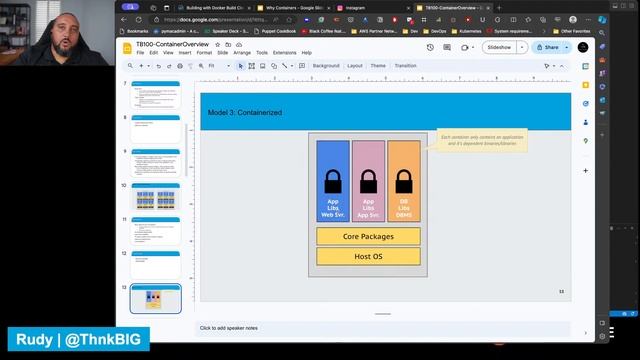Open the side panel calendar icon
Screen dimensions: 640x360
click(x=585, y=66)
